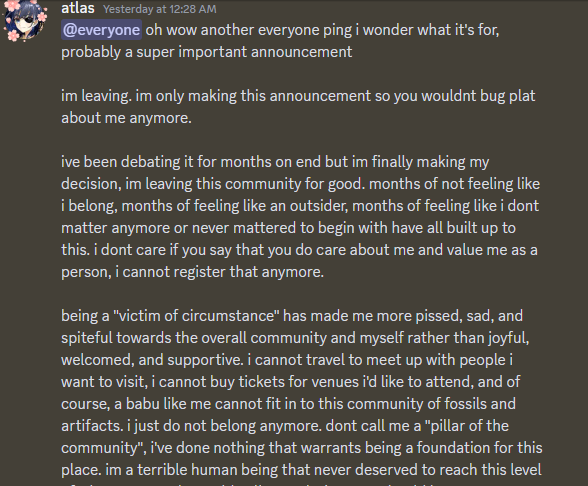Click the @everyone mention tag

[x=101, y=30]
